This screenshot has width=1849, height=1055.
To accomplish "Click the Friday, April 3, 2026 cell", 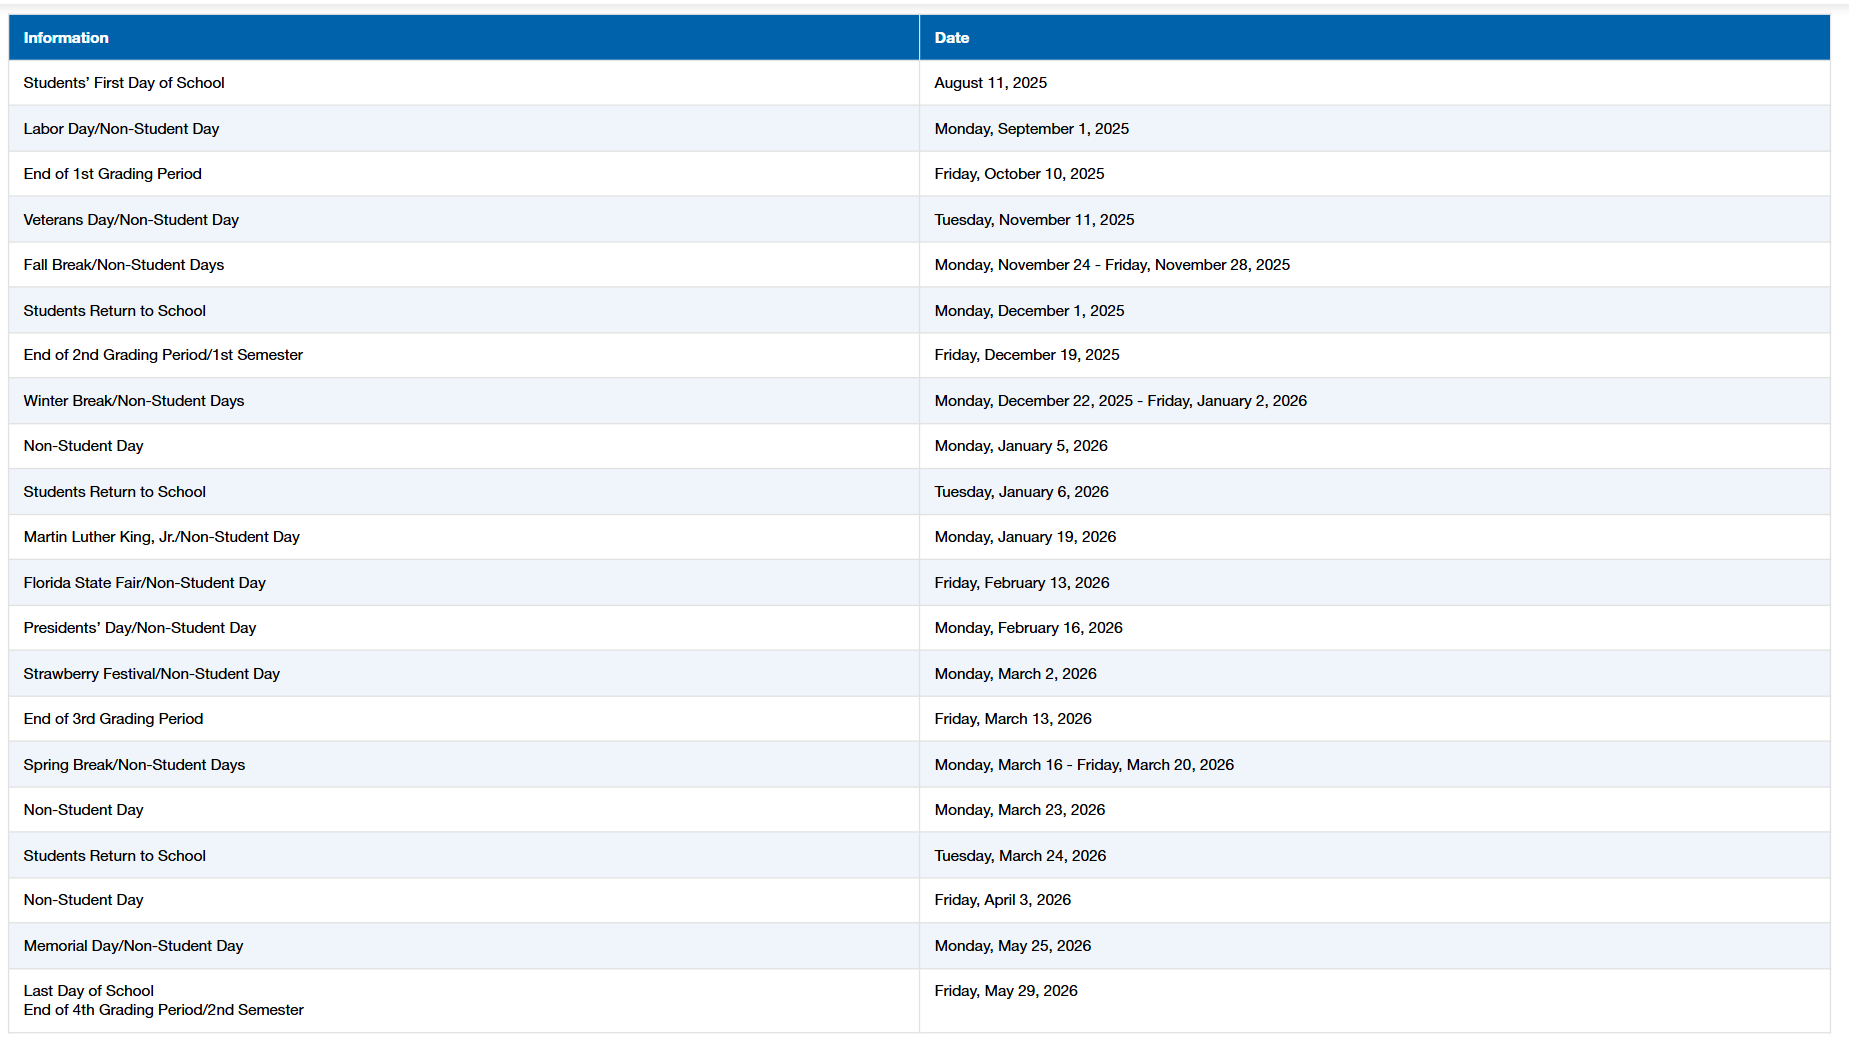I will (x=1002, y=900).
